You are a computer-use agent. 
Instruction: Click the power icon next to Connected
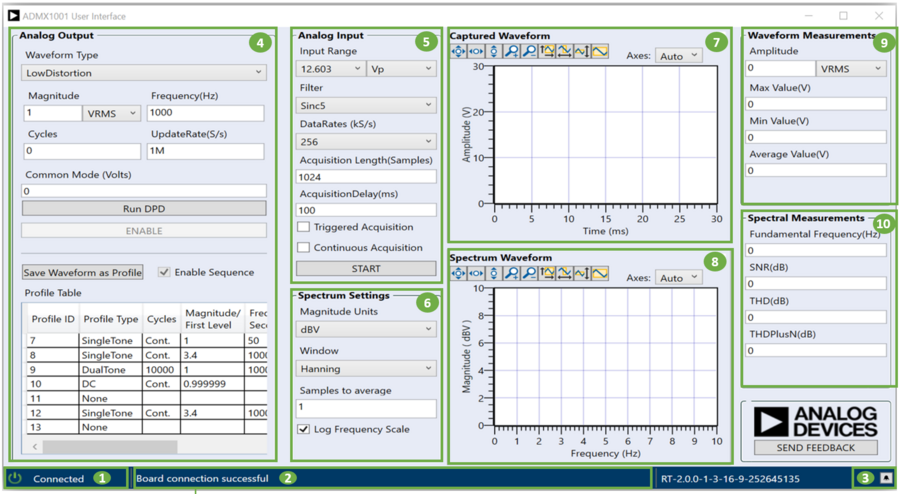click(x=17, y=478)
